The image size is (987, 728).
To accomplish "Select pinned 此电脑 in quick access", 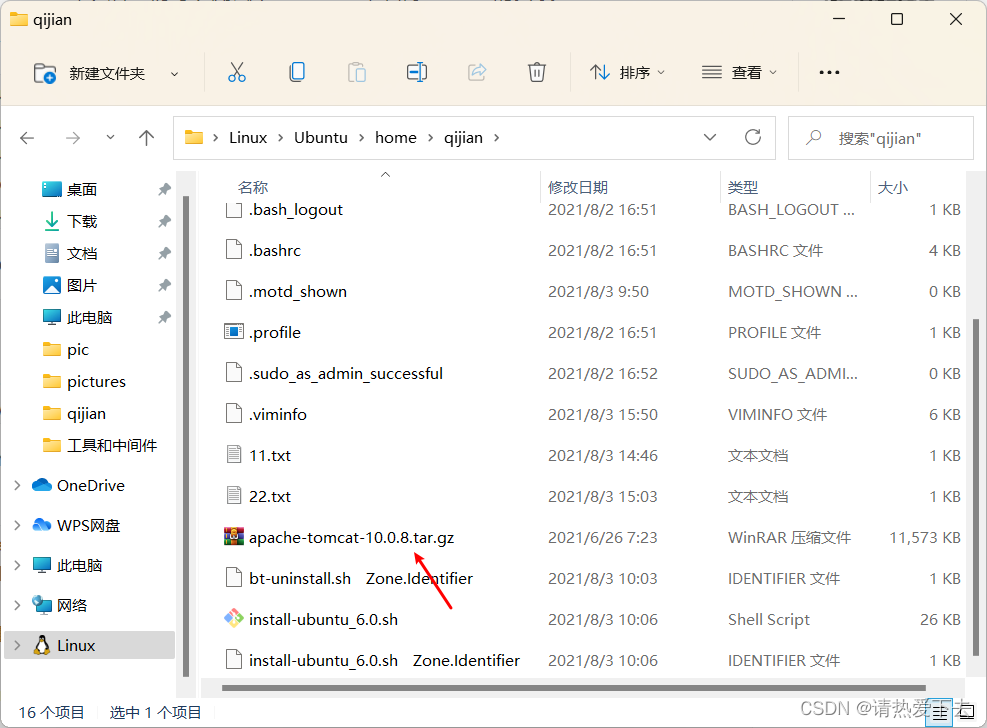I will coord(89,318).
